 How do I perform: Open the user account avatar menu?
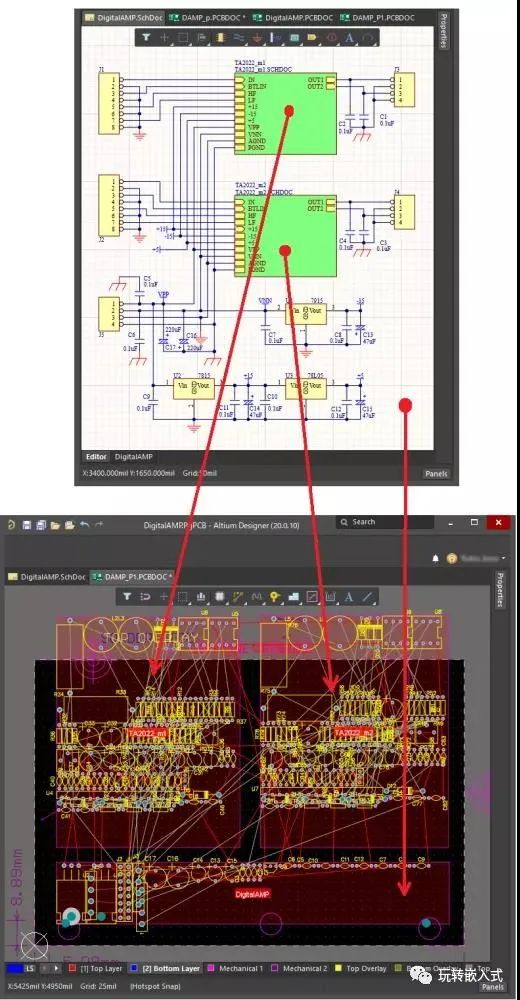453,558
